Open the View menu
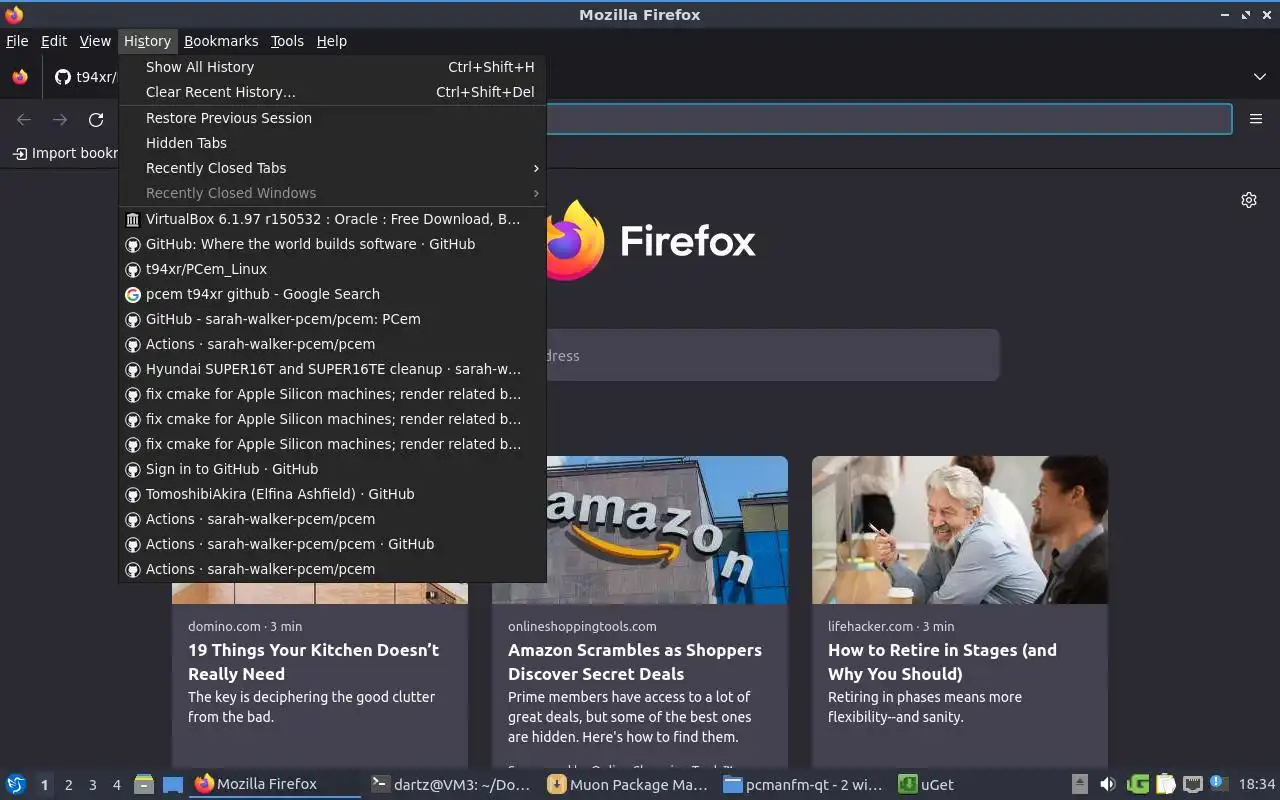The width and height of the screenshot is (1280, 800). point(95,41)
